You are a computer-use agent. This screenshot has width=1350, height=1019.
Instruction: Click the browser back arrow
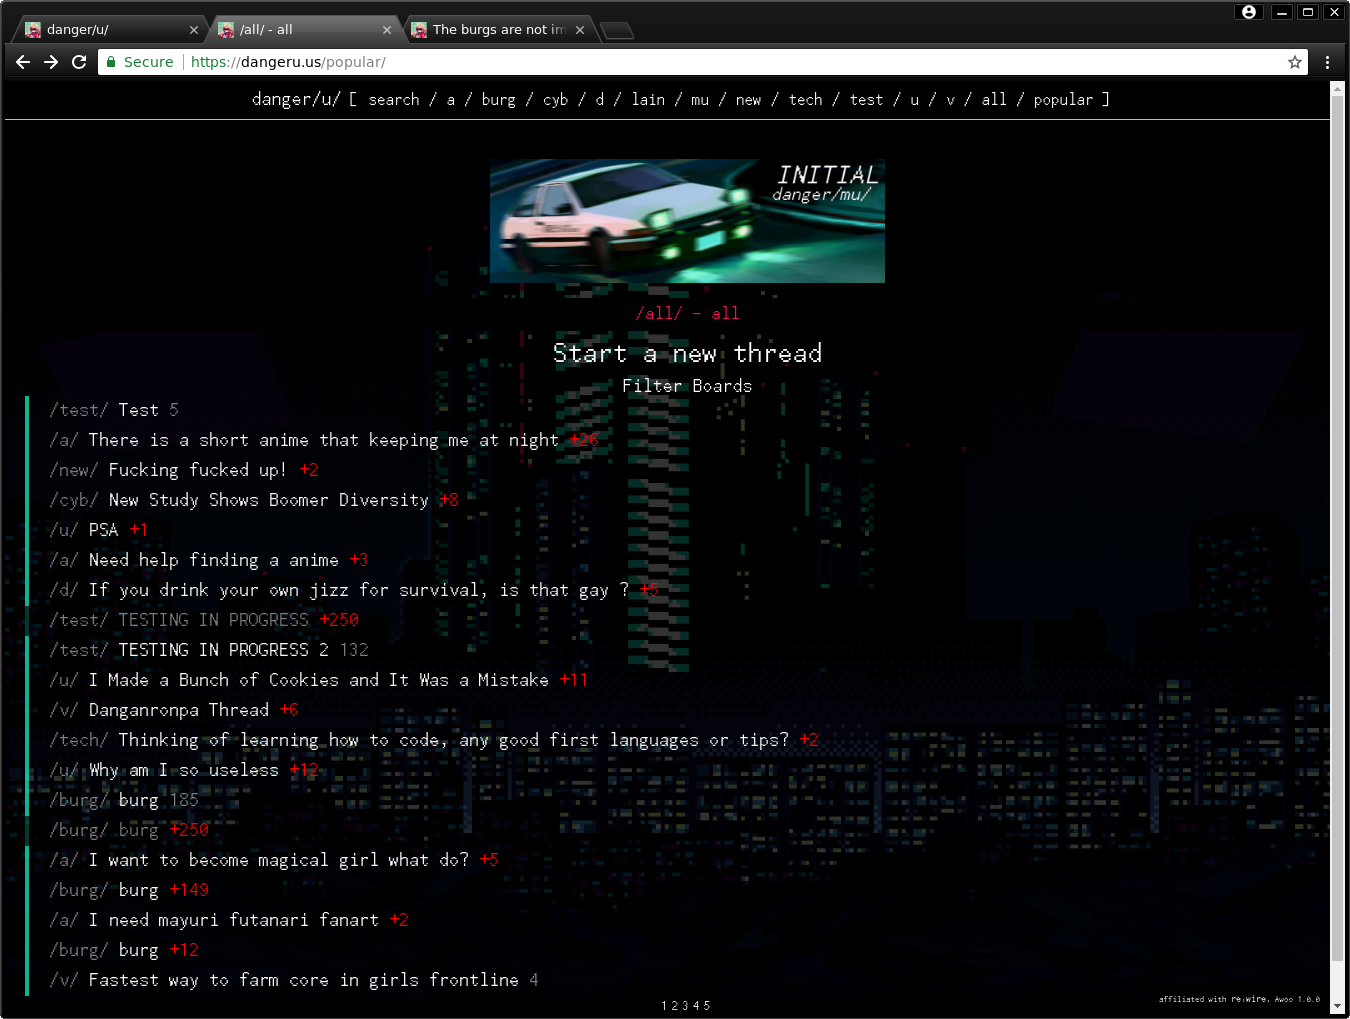pos(23,62)
